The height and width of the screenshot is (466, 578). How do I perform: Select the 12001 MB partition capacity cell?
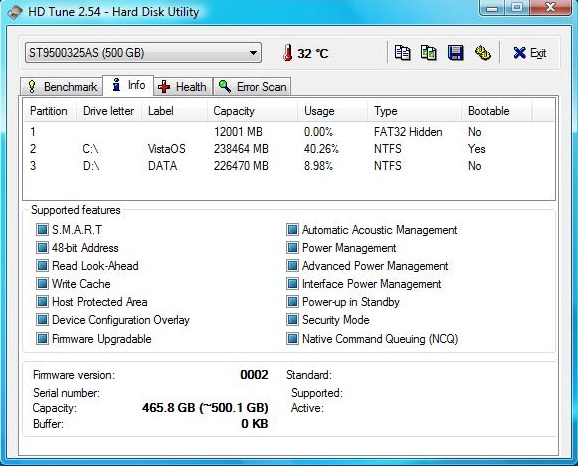[238, 132]
